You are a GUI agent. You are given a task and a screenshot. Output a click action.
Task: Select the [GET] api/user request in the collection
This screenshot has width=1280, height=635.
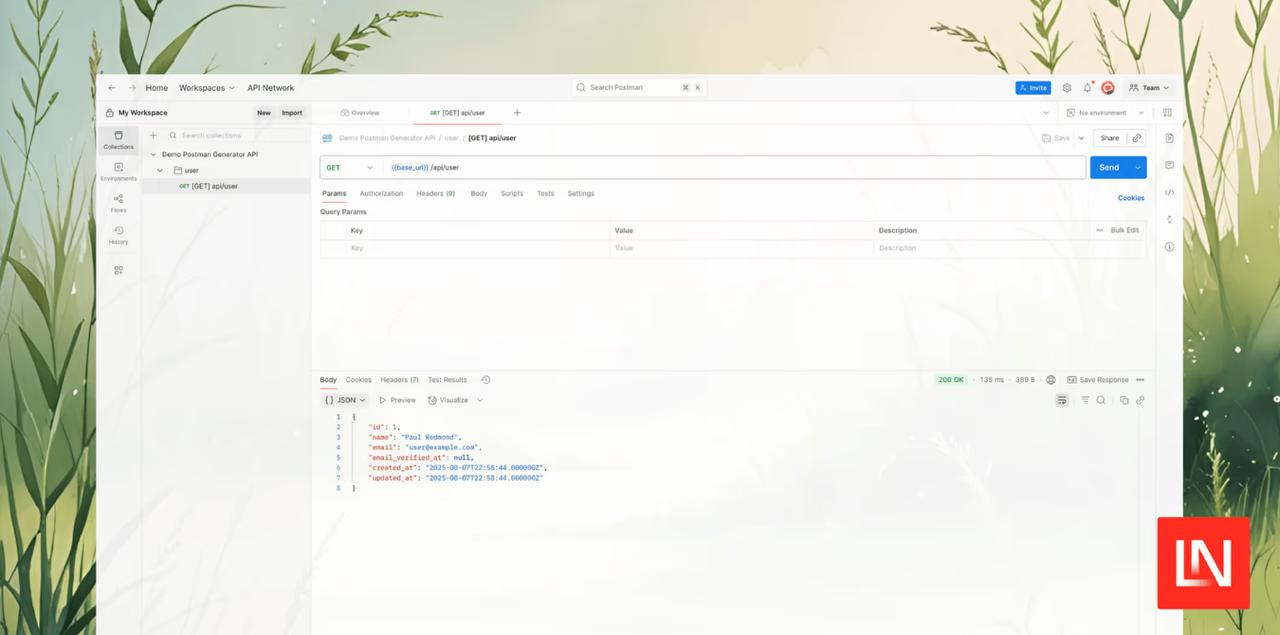pyautogui.click(x=211, y=186)
